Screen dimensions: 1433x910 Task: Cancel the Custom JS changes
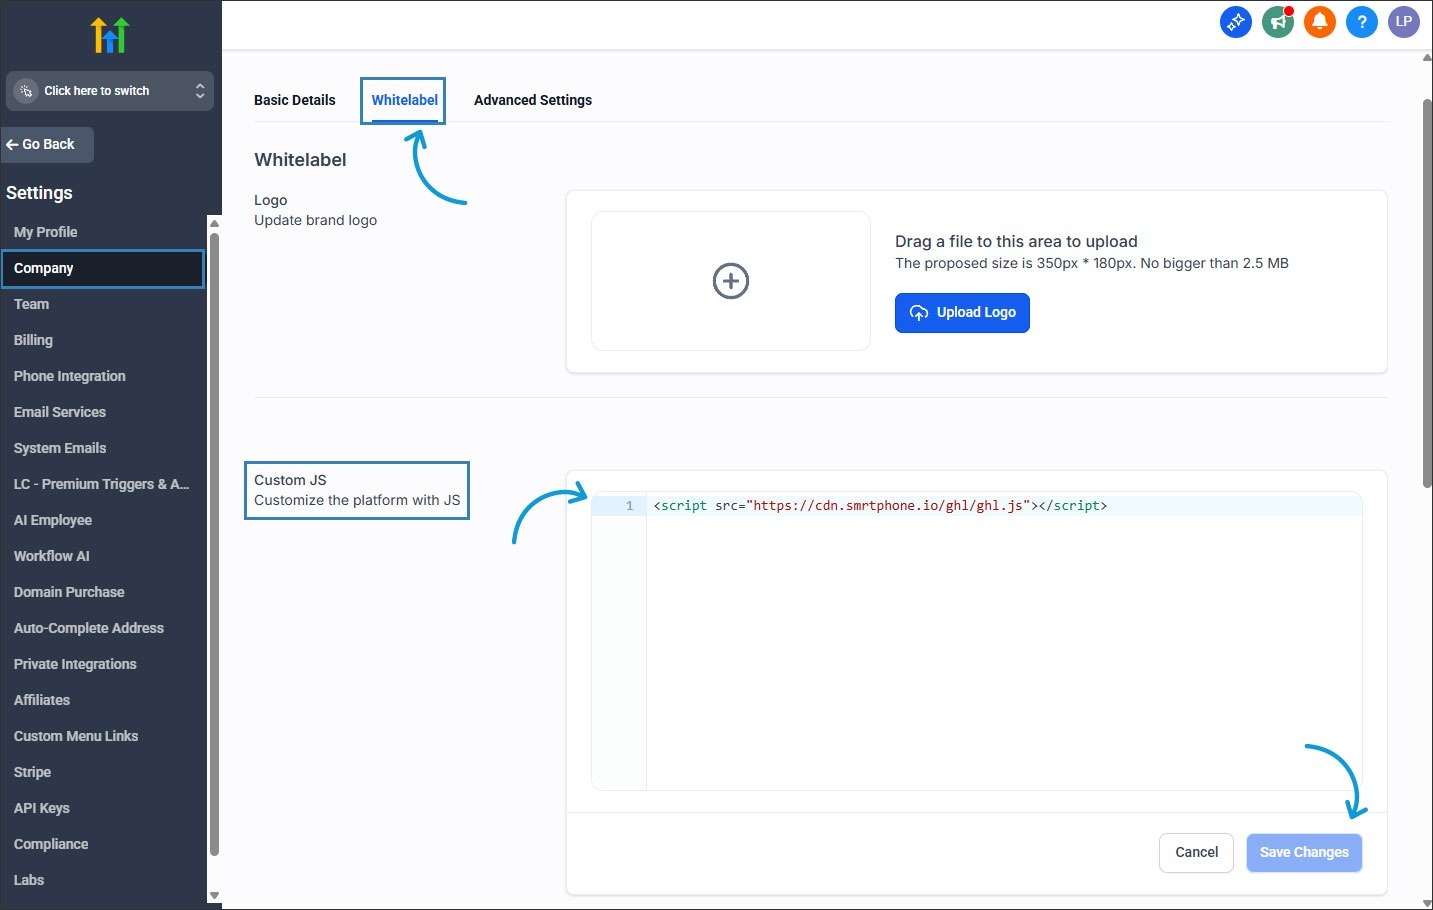click(x=1196, y=852)
